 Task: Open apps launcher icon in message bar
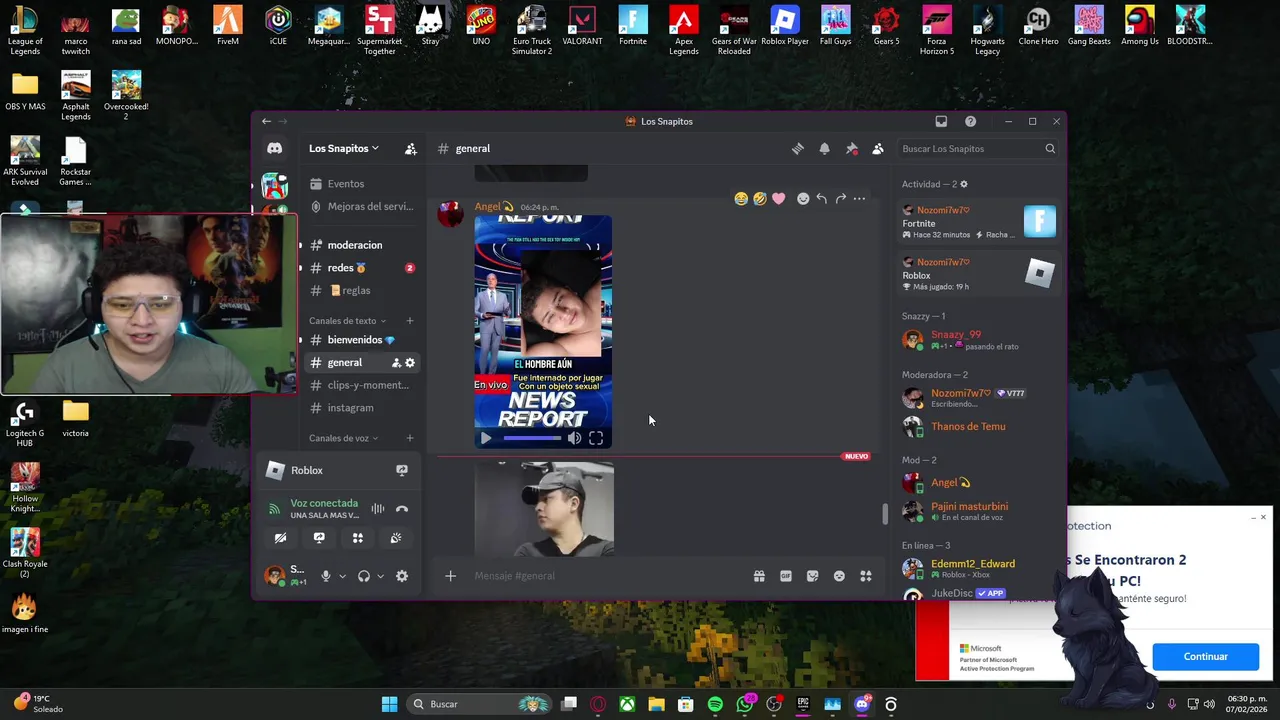(x=866, y=576)
